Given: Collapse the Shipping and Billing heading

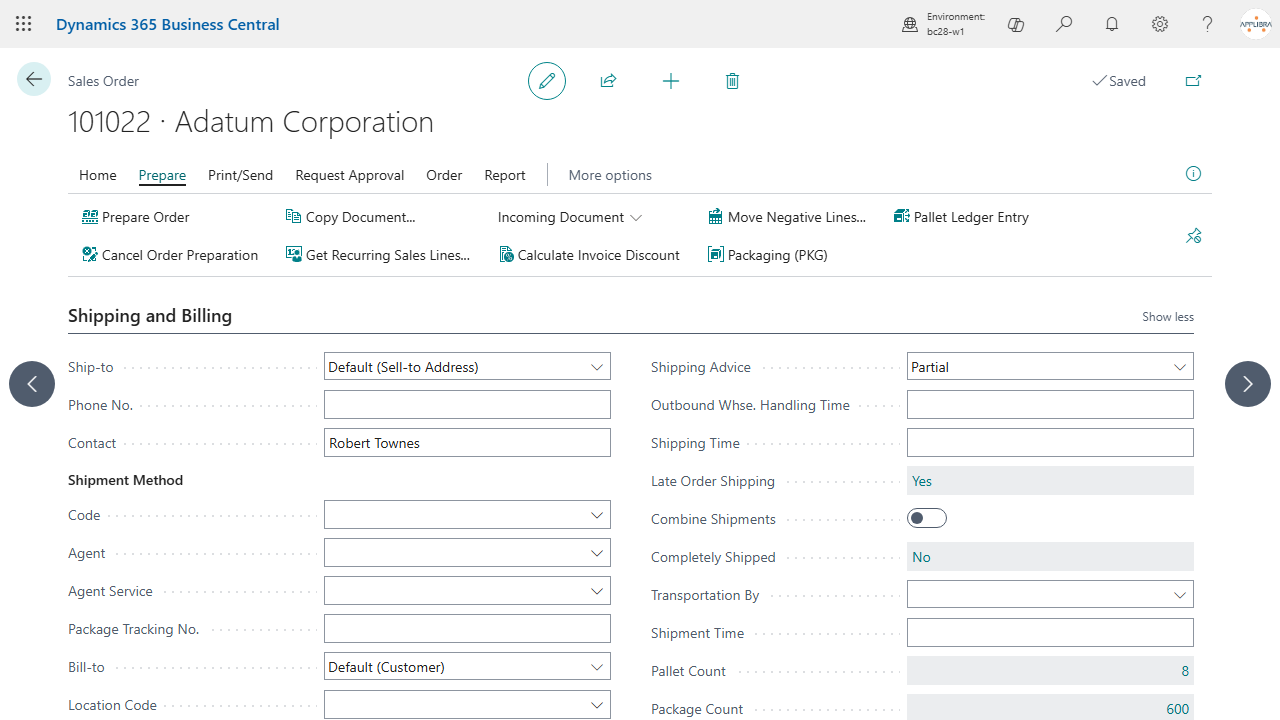Looking at the screenshot, I should click(150, 316).
